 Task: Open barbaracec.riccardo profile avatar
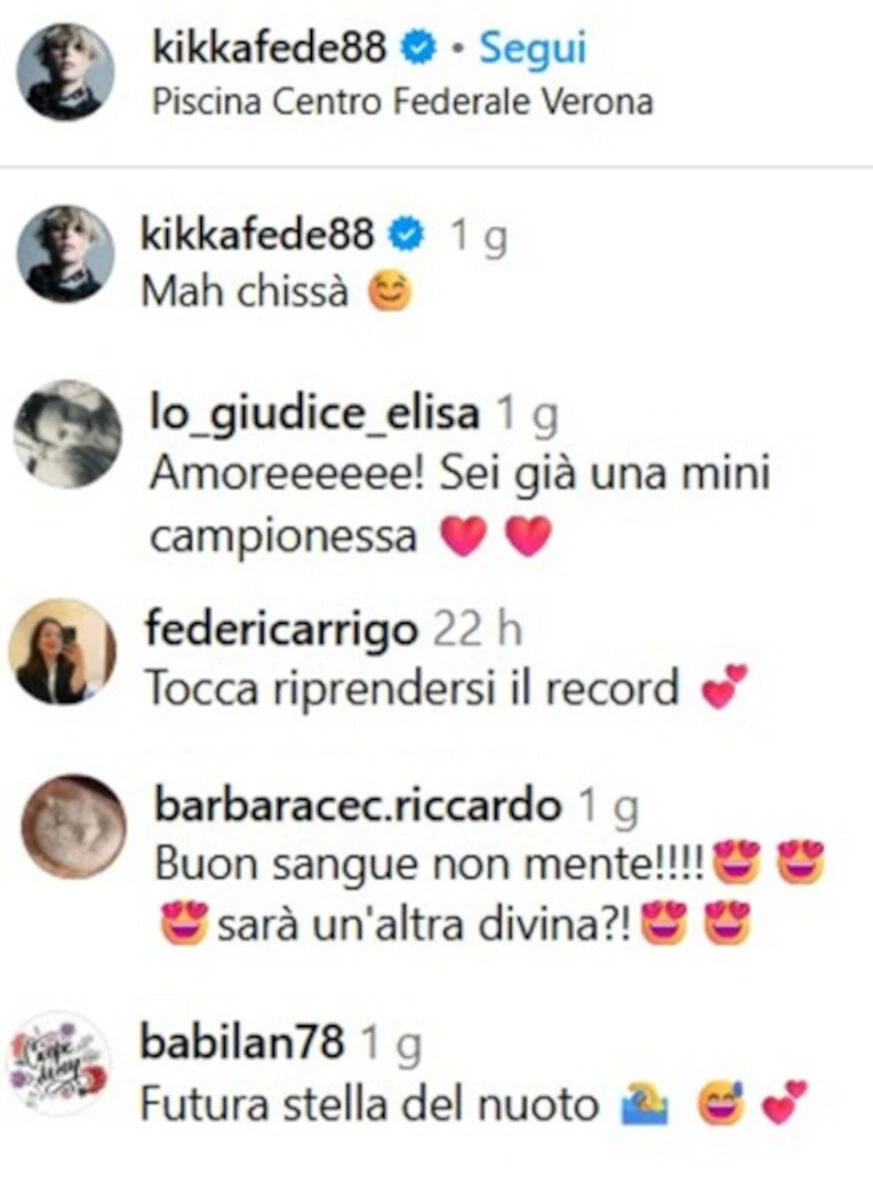74,827
